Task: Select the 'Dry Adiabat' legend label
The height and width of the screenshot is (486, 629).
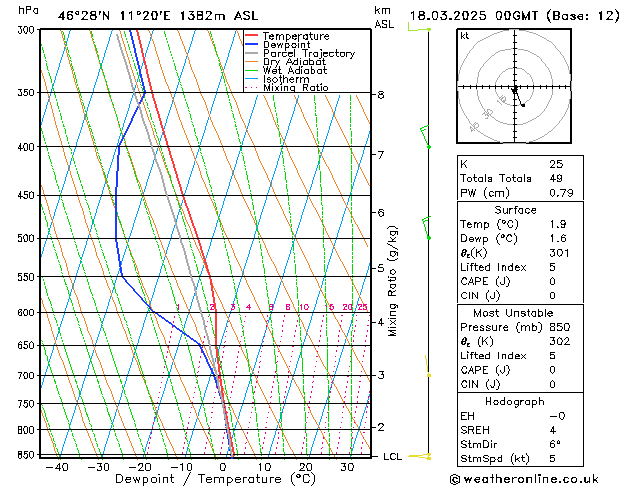Action: point(294,62)
